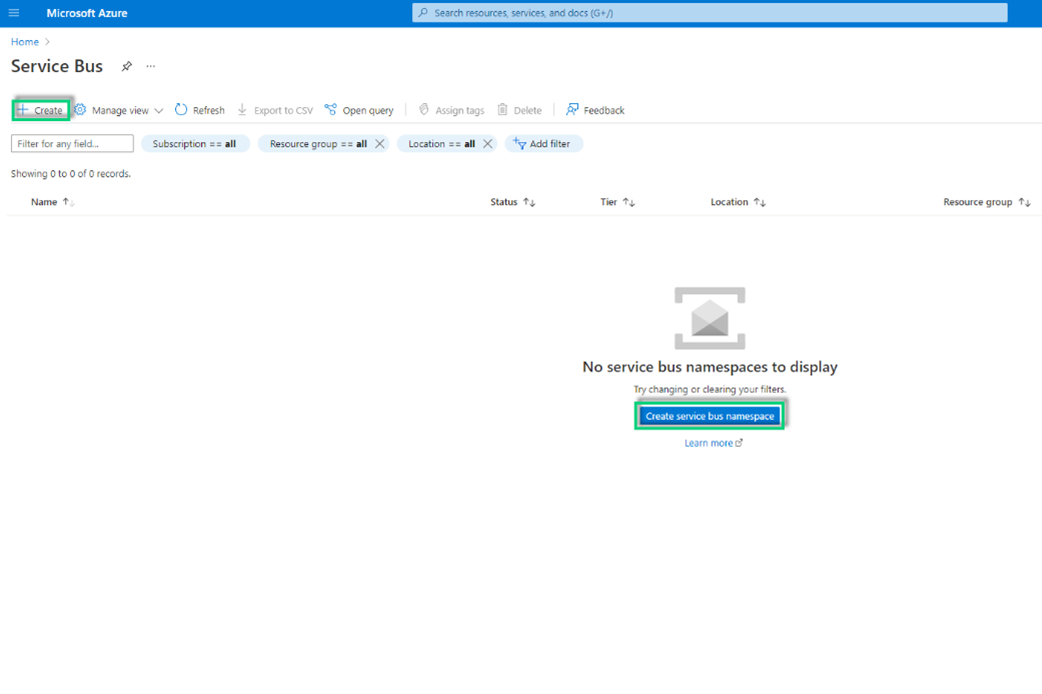Click the Manage view gear icon
This screenshot has width=1042, height=694.
pos(80,110)
